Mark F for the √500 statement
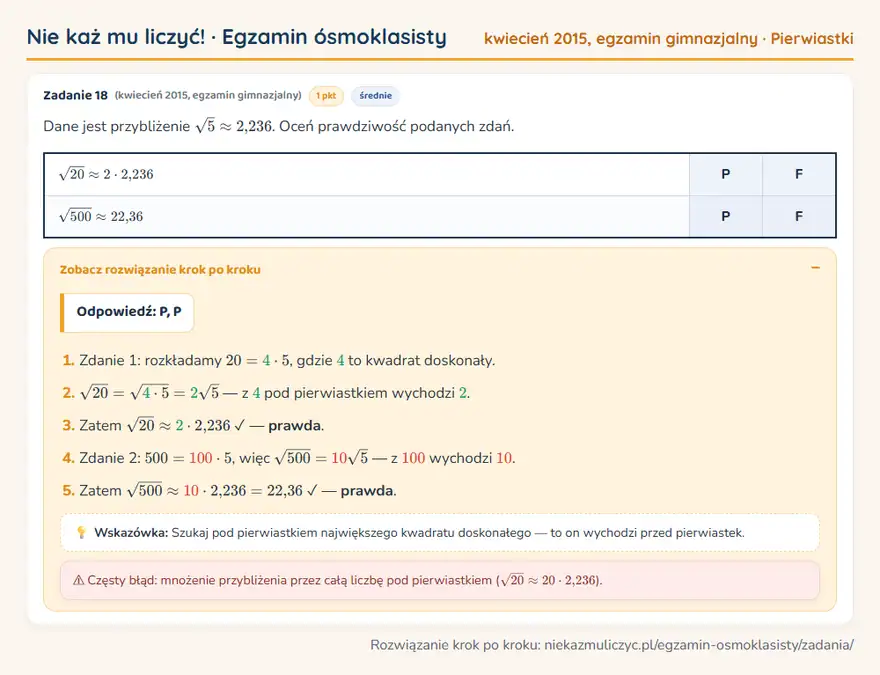The width and height of the screenshot is (880, 675). 799,217
